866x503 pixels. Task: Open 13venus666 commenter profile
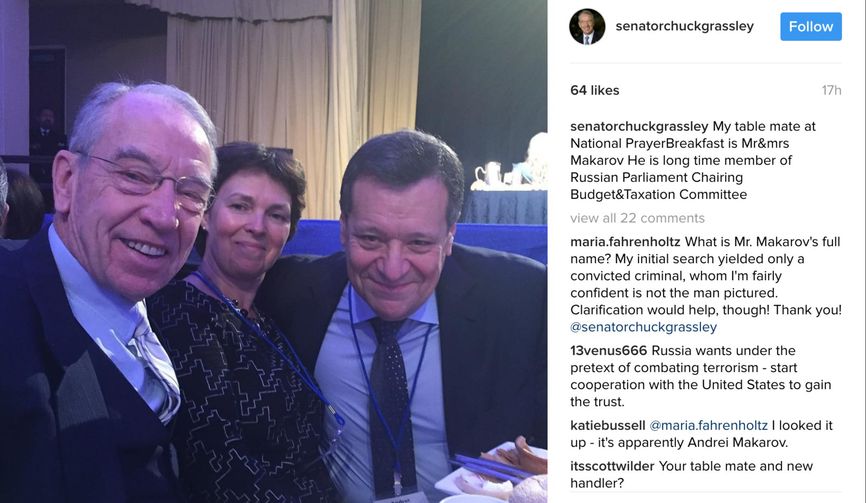(x=609, y=351)
